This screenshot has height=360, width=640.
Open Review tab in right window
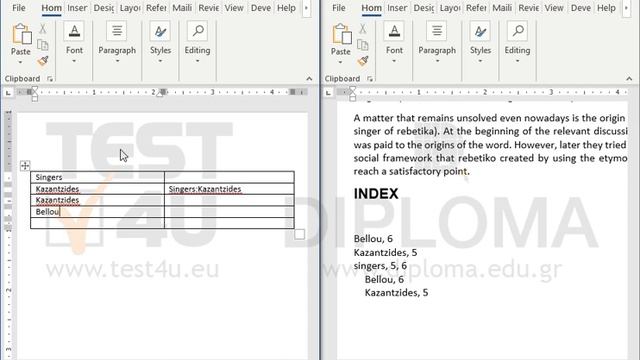[x=528, y=8]
